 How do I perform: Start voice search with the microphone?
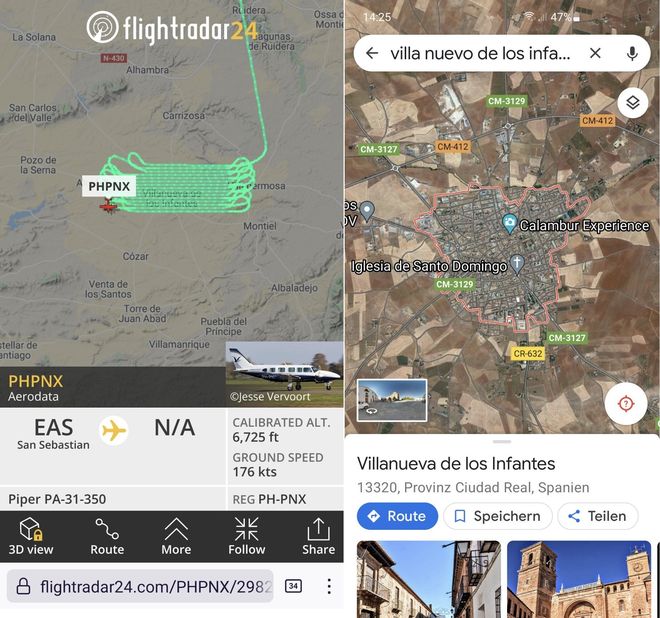(x=632, y=53)
